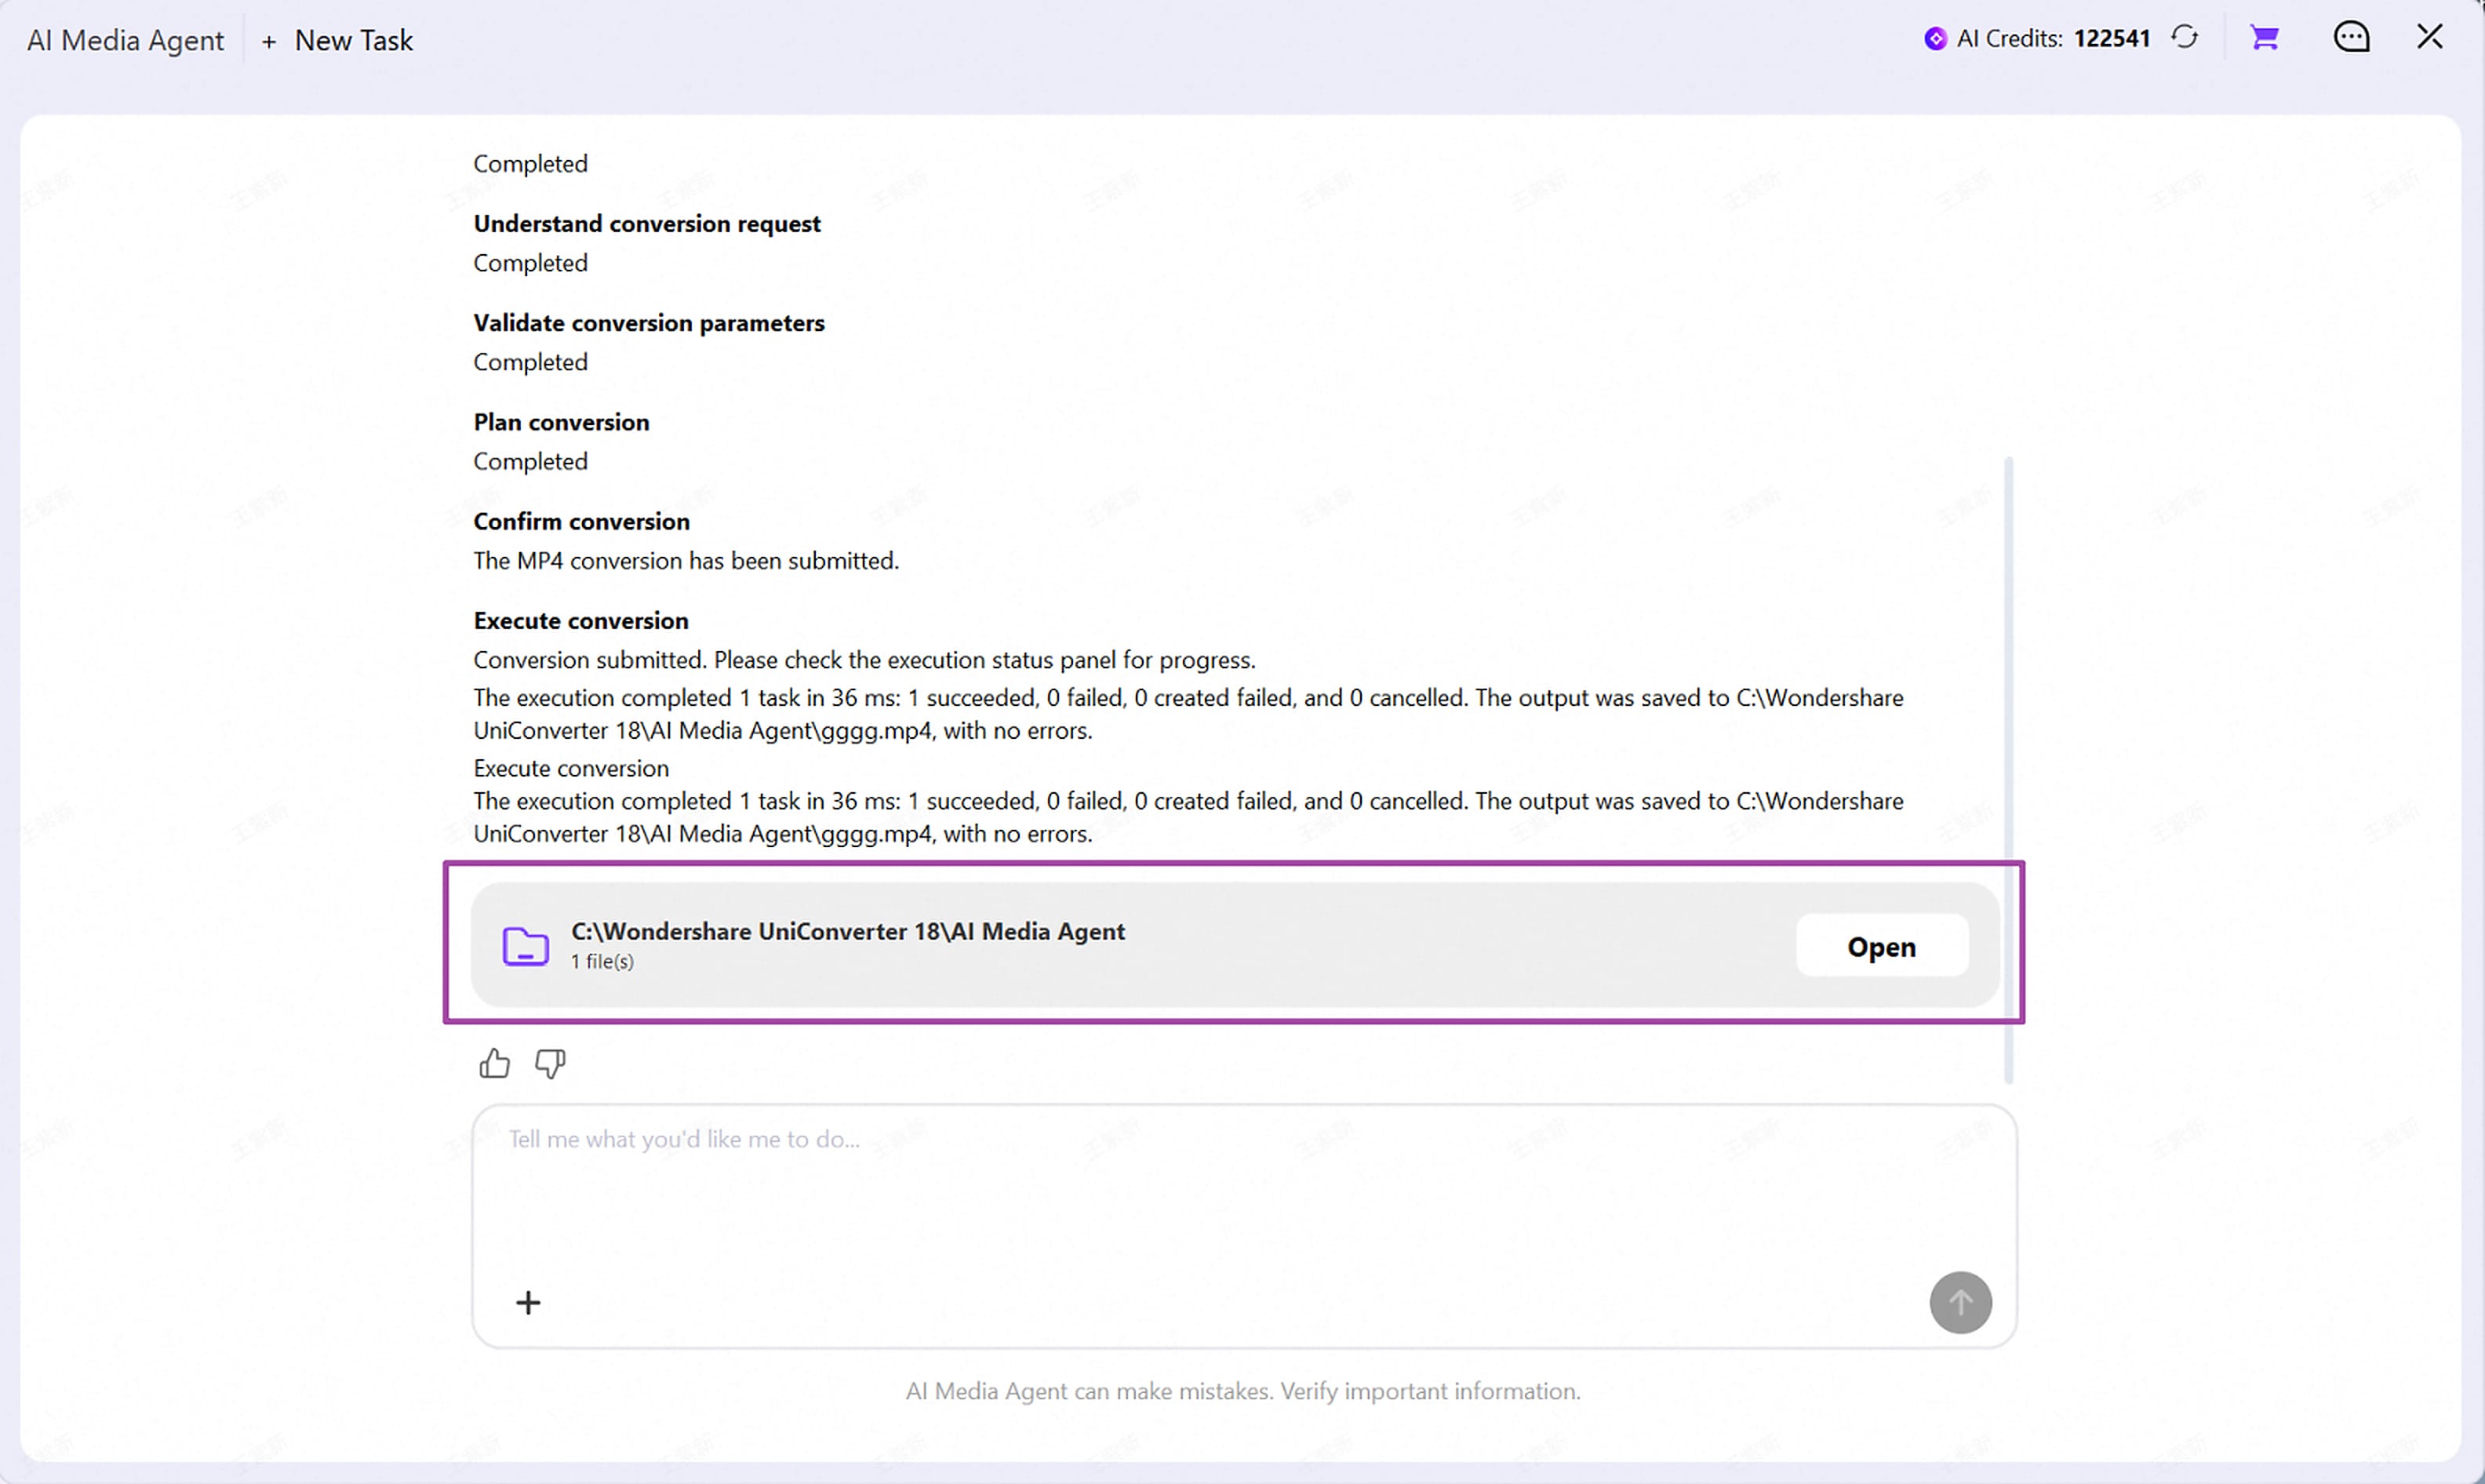This screenshot has width=2485, height=1484.
Task: Add an attachment with the plus icon
Action: [x=528, y=1302]
